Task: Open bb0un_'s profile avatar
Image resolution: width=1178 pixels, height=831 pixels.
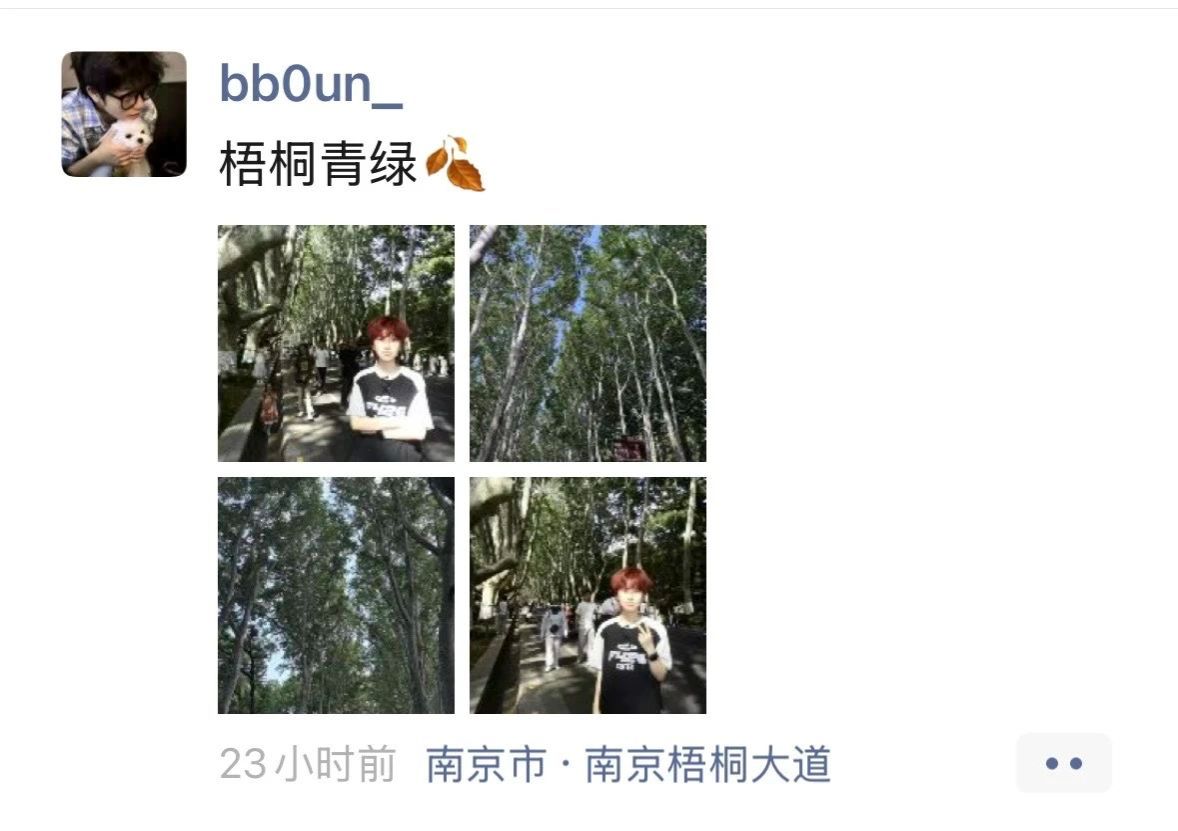Action: [x=124, y=114]
